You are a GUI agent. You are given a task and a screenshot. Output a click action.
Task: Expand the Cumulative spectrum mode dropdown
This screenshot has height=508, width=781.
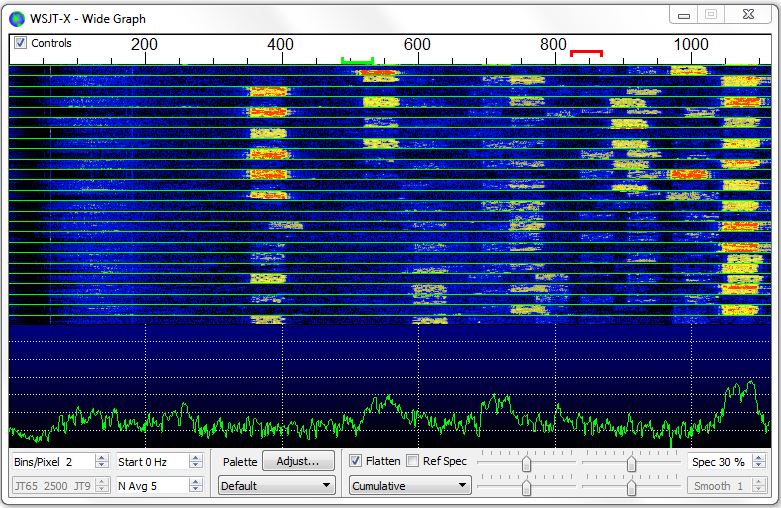click(x=408, y=486)
